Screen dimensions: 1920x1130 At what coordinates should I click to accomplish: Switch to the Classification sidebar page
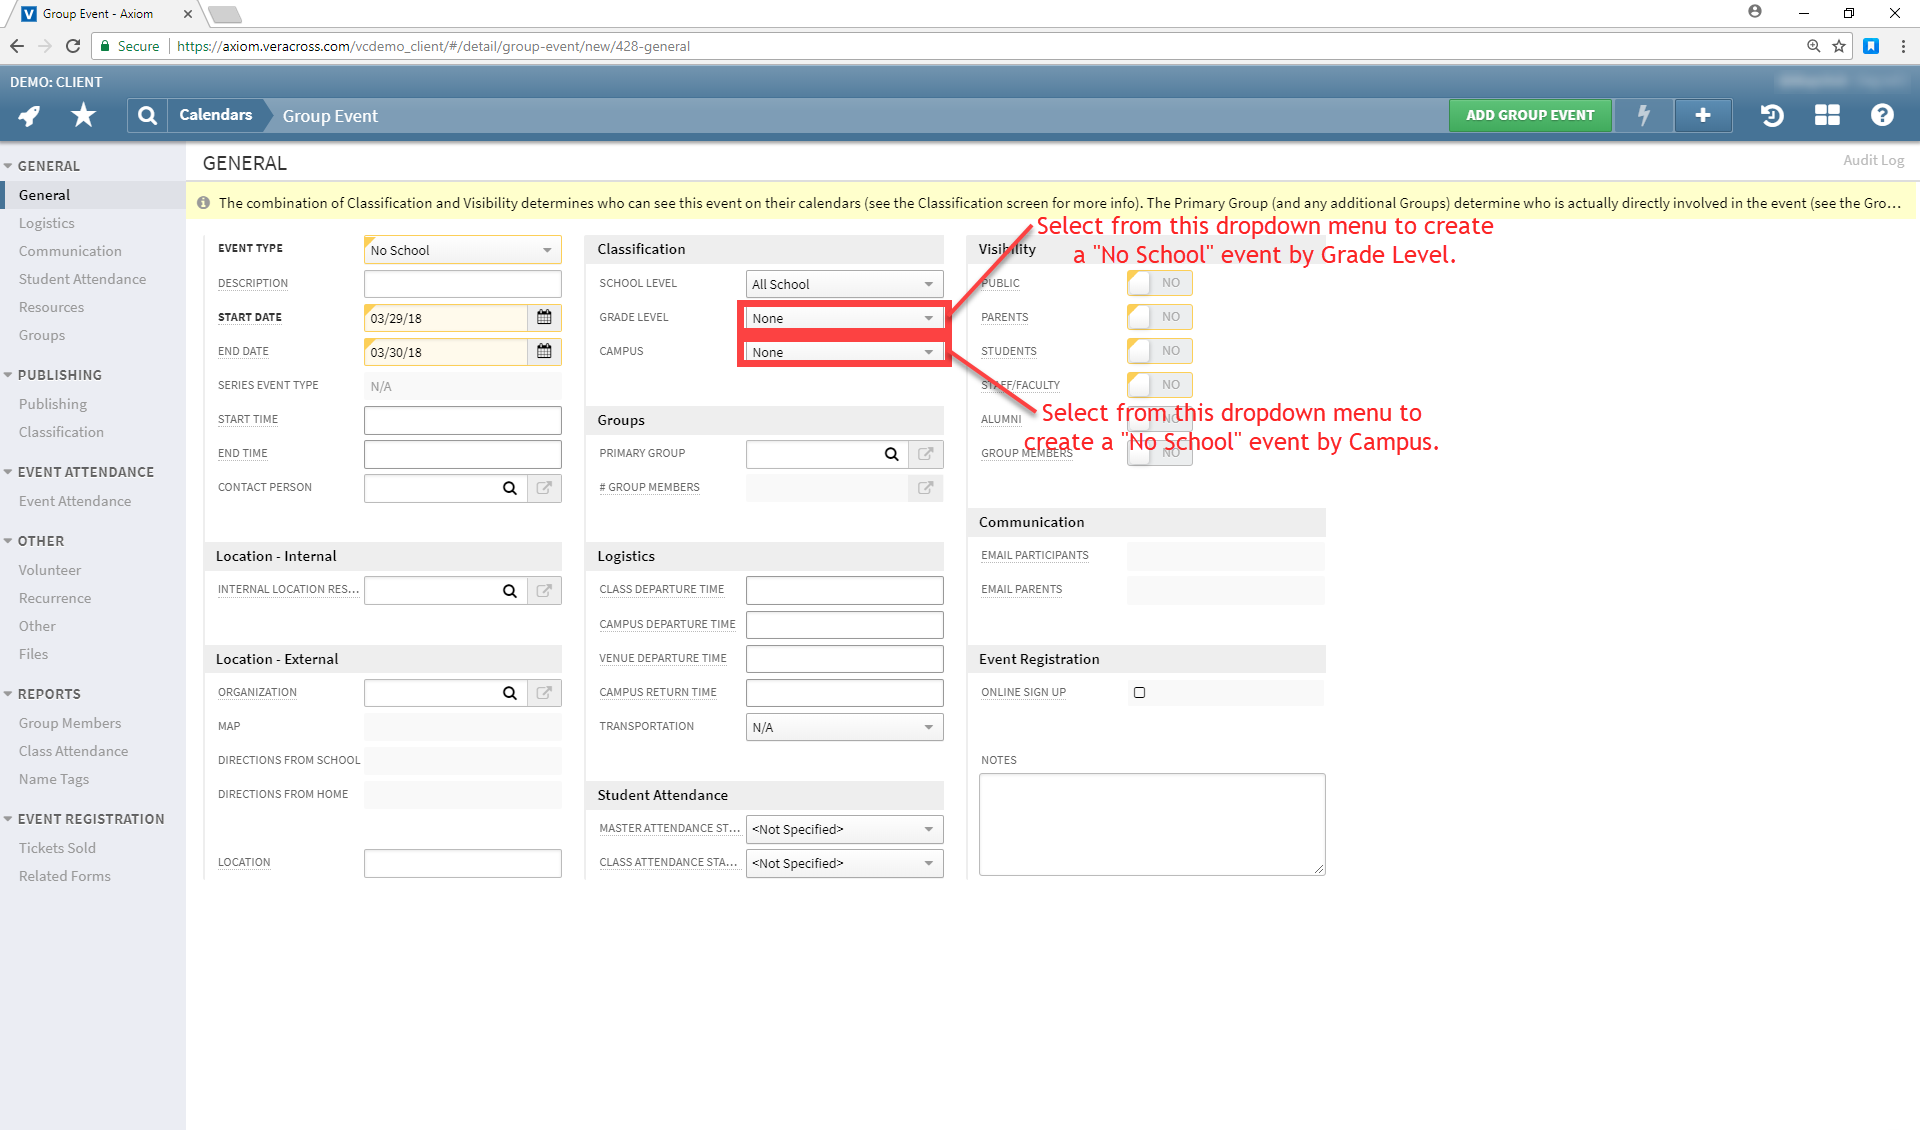[61, 432]
